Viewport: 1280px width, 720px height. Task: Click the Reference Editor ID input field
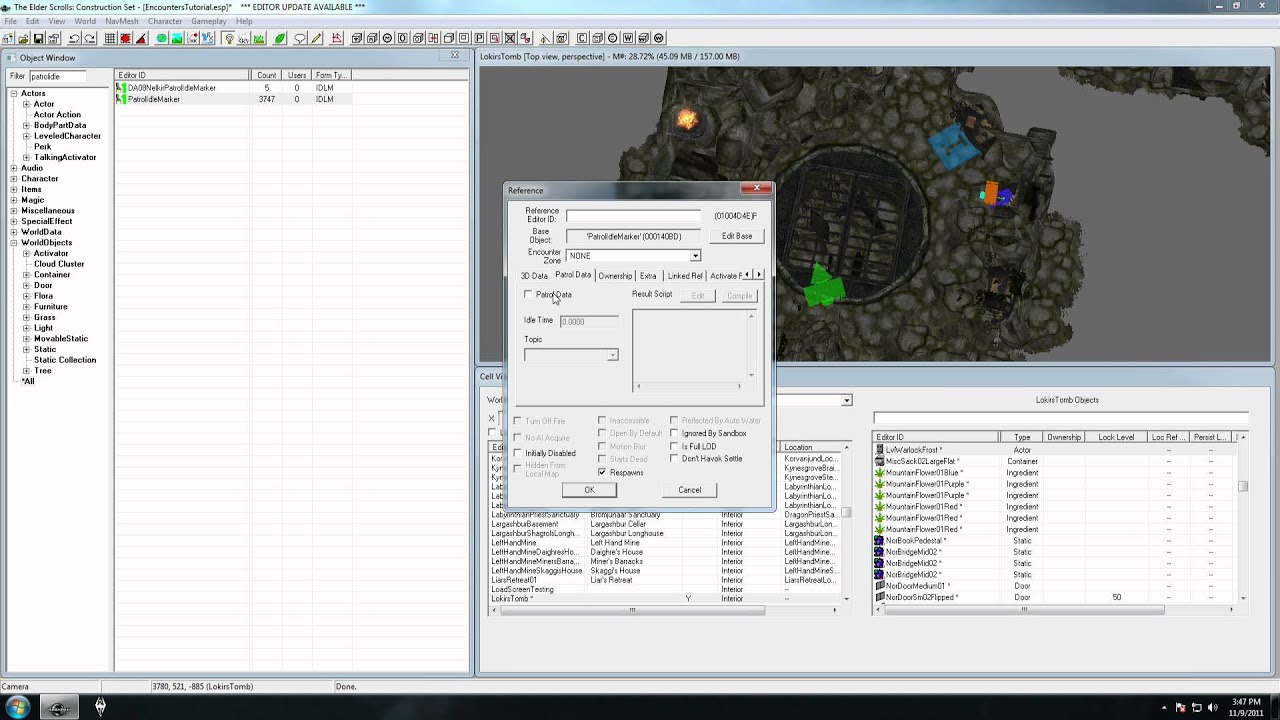click(x=634, y=216)
